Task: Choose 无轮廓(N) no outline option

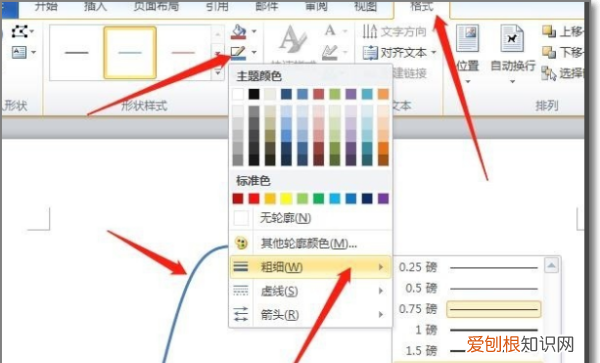Action: 311,218
